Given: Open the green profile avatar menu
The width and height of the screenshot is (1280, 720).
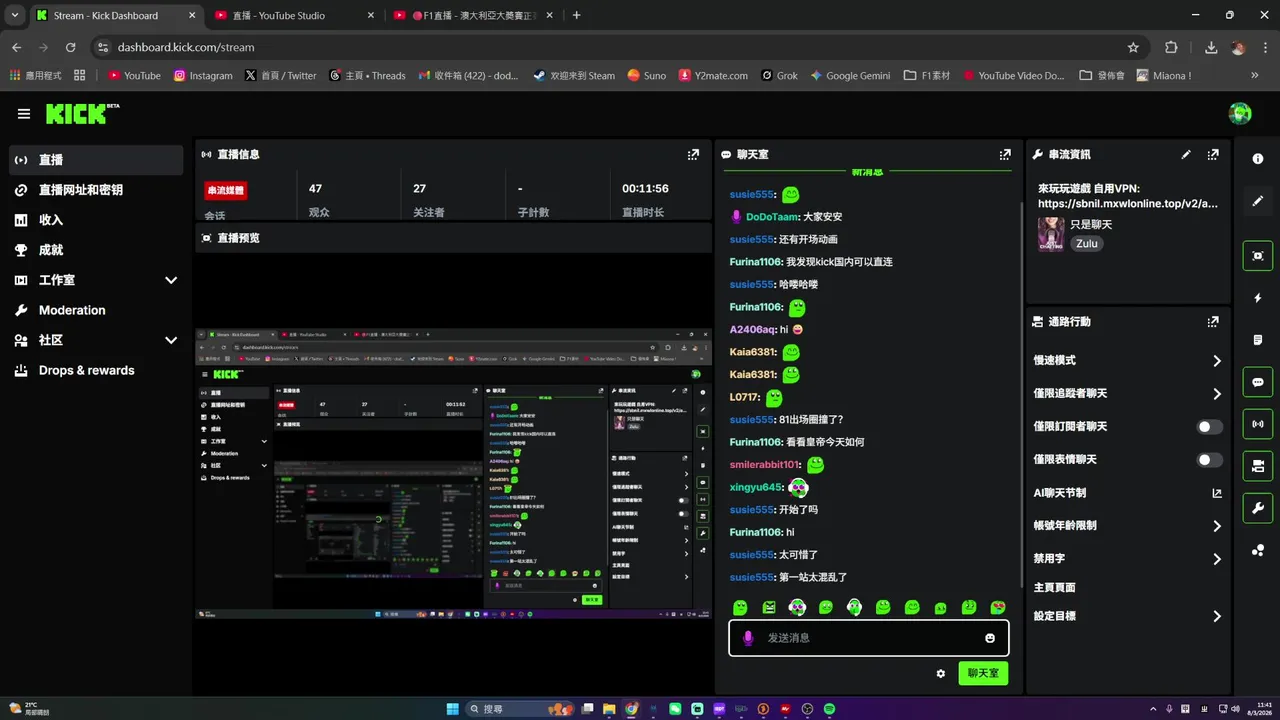Looking at the screenshot, I should (1240, 114).
